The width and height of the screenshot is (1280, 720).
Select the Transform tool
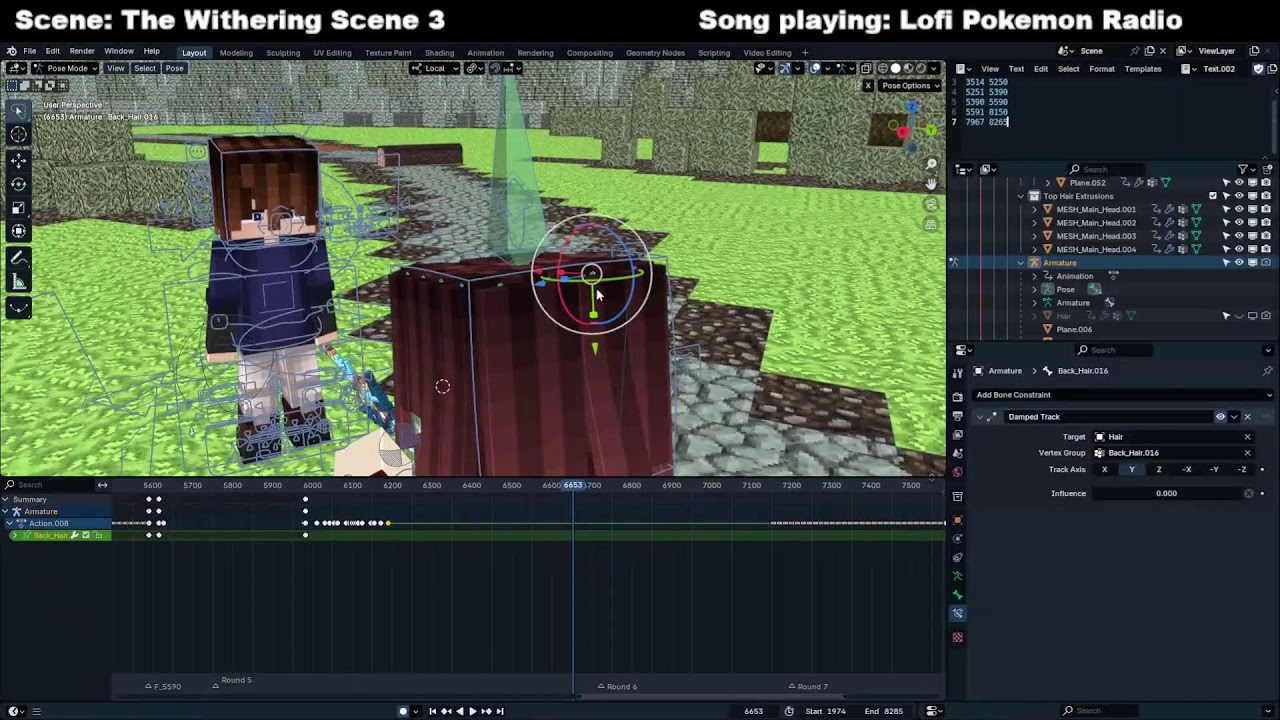coord(19,232)
